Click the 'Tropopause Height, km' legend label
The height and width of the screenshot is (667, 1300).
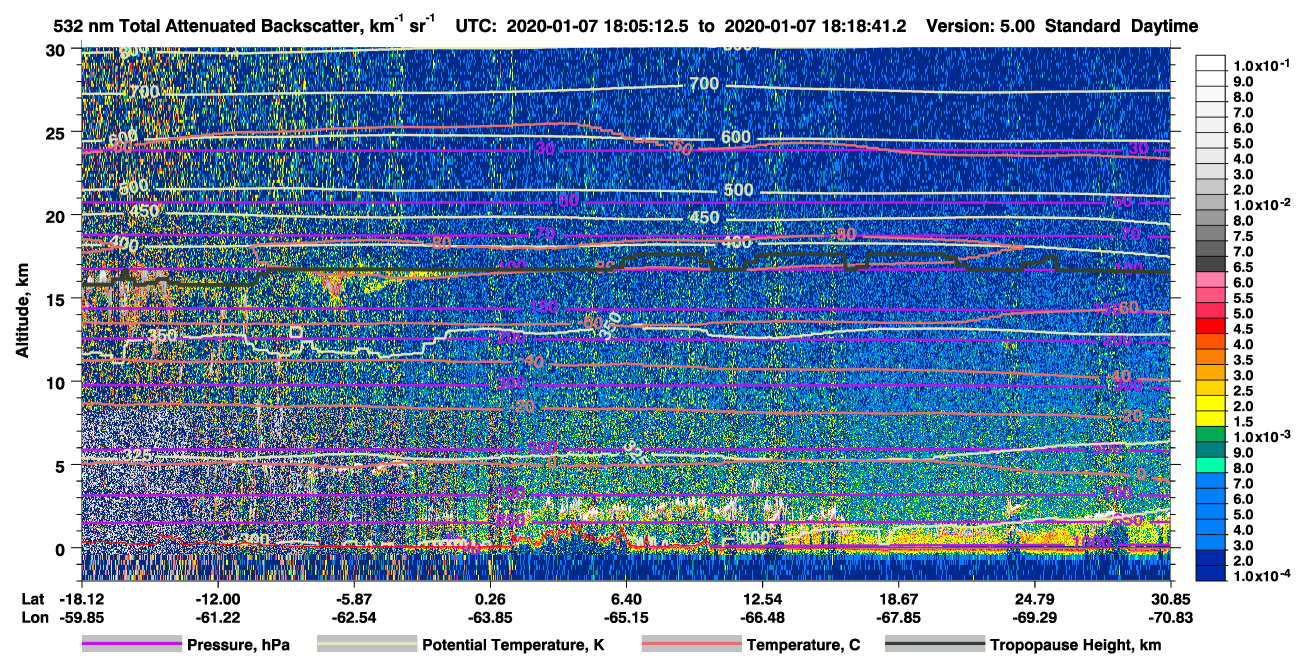tap(1075, 645)
